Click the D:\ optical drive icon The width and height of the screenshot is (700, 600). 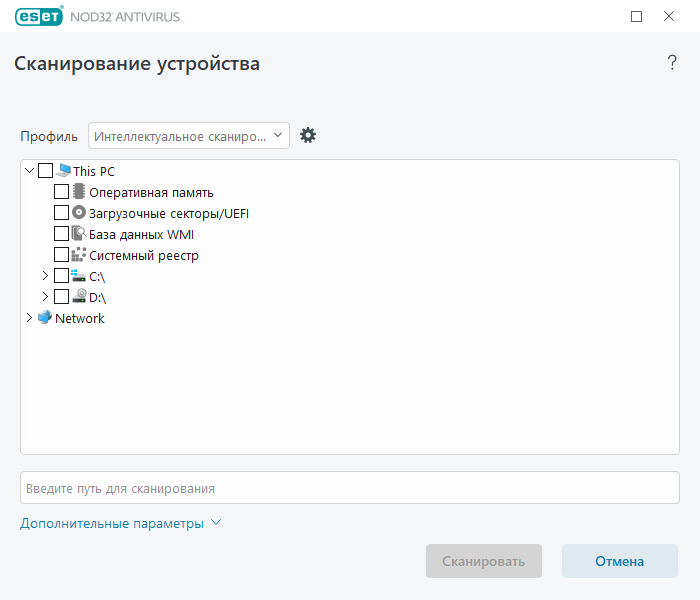[x=79, y=296]
